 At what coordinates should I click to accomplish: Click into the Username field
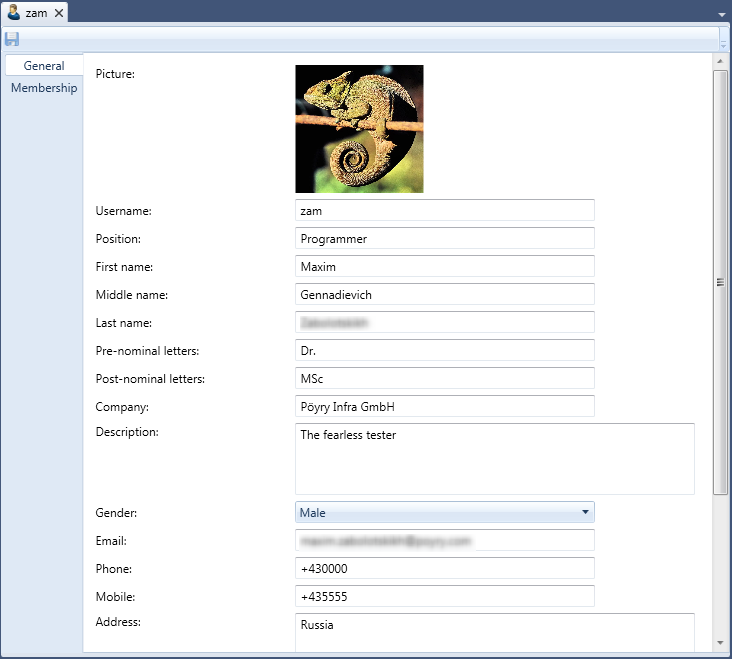445,211
